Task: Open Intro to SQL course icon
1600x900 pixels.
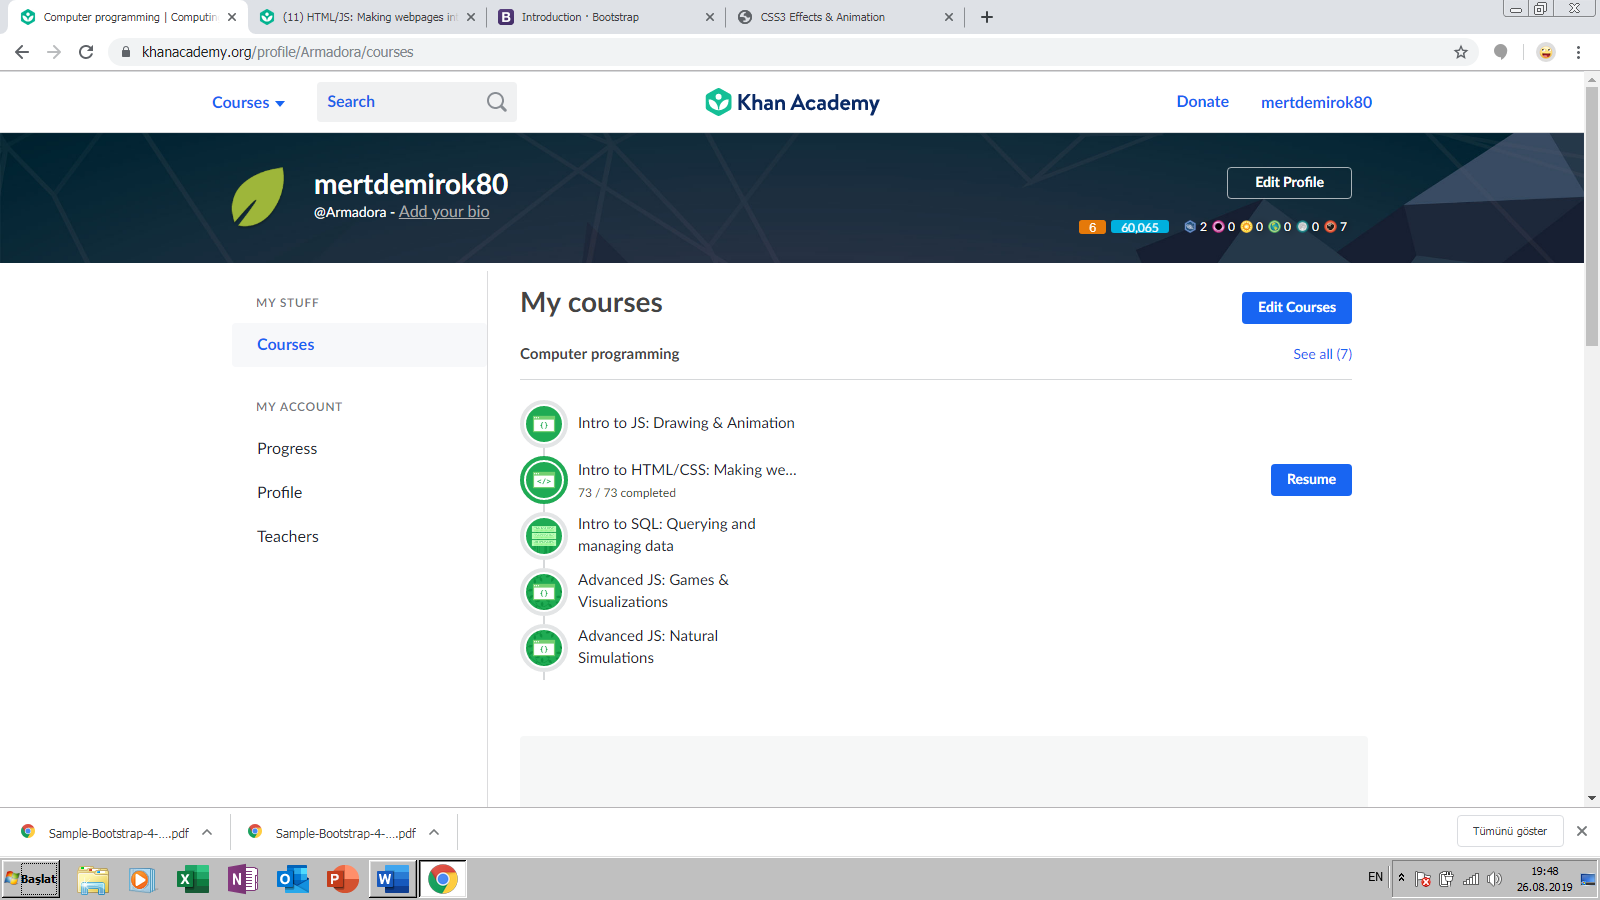Action: pos(544,536)
